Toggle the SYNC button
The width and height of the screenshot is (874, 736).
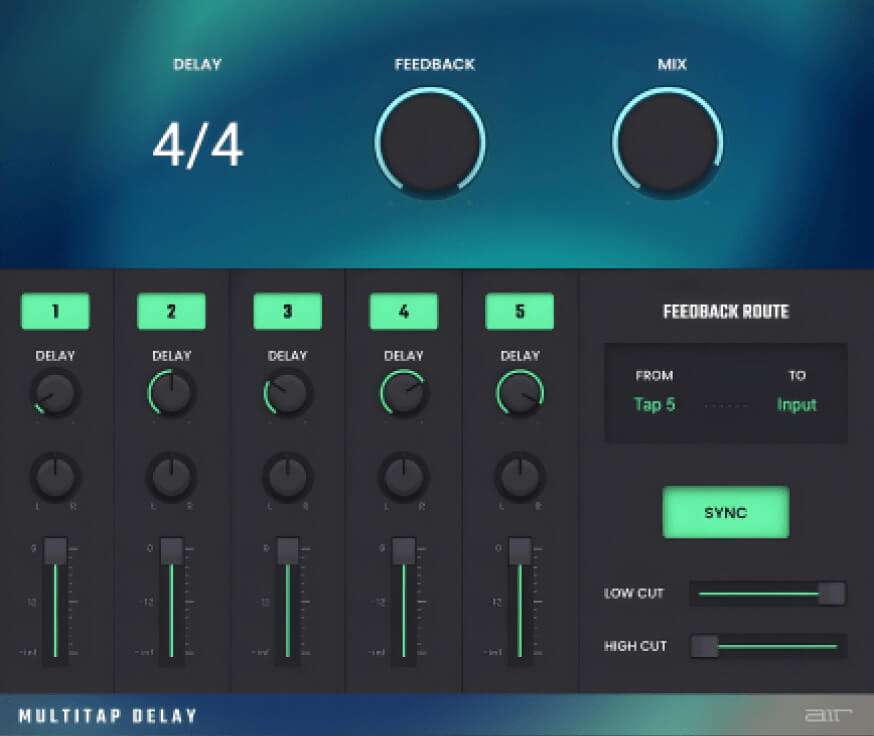coord(725,512)
